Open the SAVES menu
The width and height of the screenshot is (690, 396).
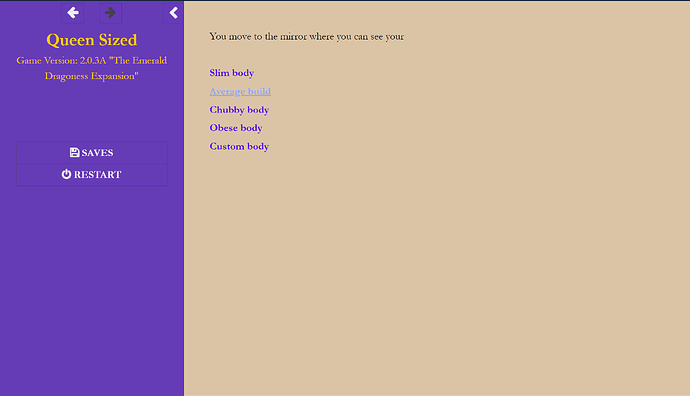coord(92,153)
